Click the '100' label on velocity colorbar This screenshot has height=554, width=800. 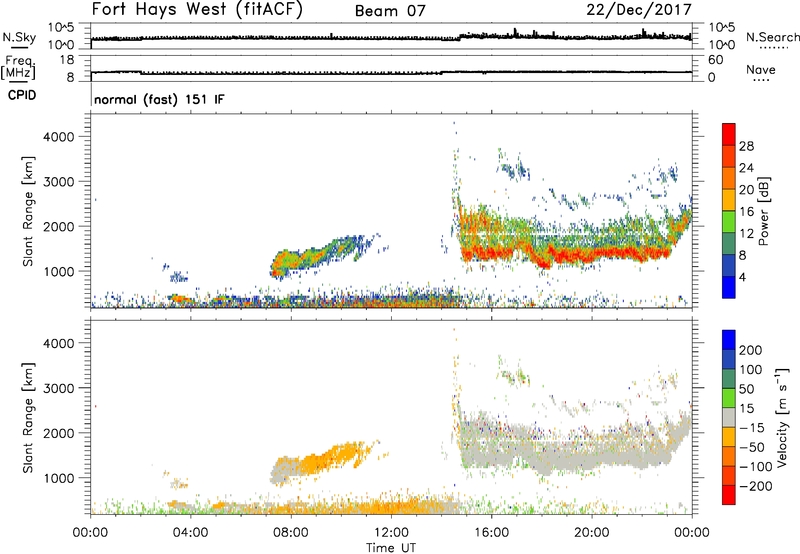pos(751,370)
